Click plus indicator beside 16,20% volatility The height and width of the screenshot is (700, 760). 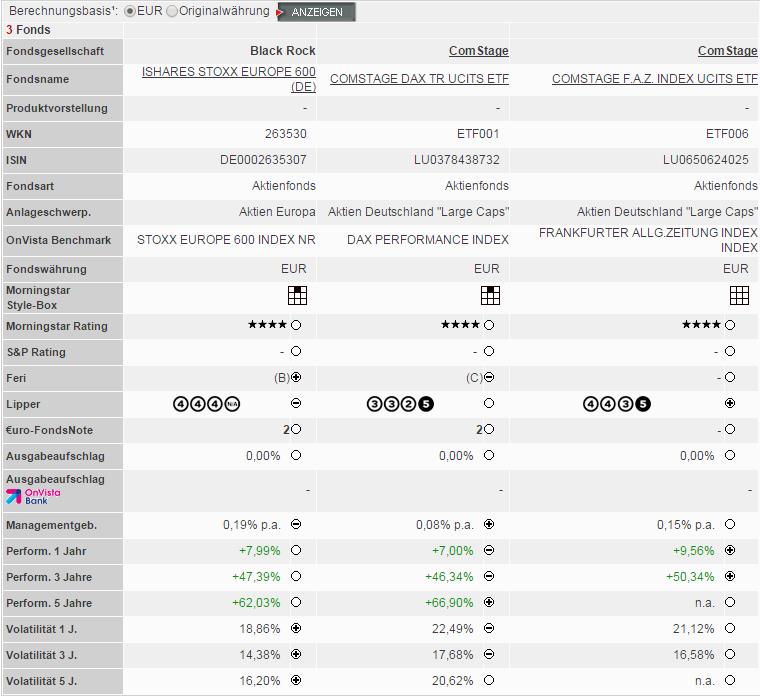click(x=296, y=680)
